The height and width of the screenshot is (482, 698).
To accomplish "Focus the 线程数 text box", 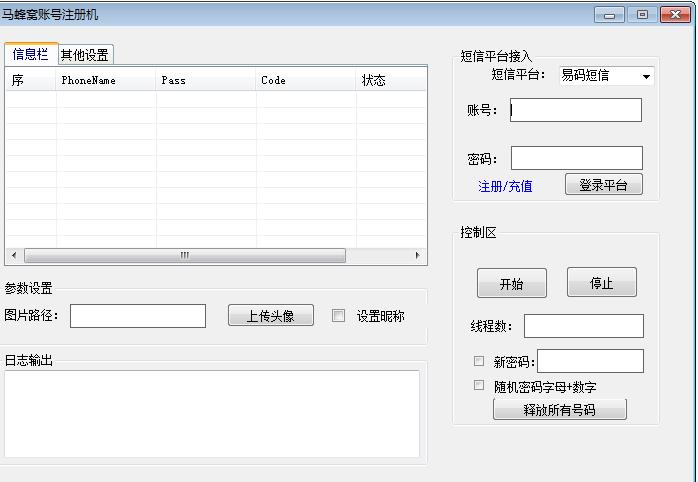I will click(x=583, y=326).
